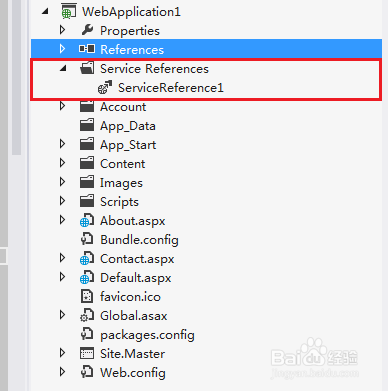Select the packages.config file name

pyautogui.click(x=147, y=335)
